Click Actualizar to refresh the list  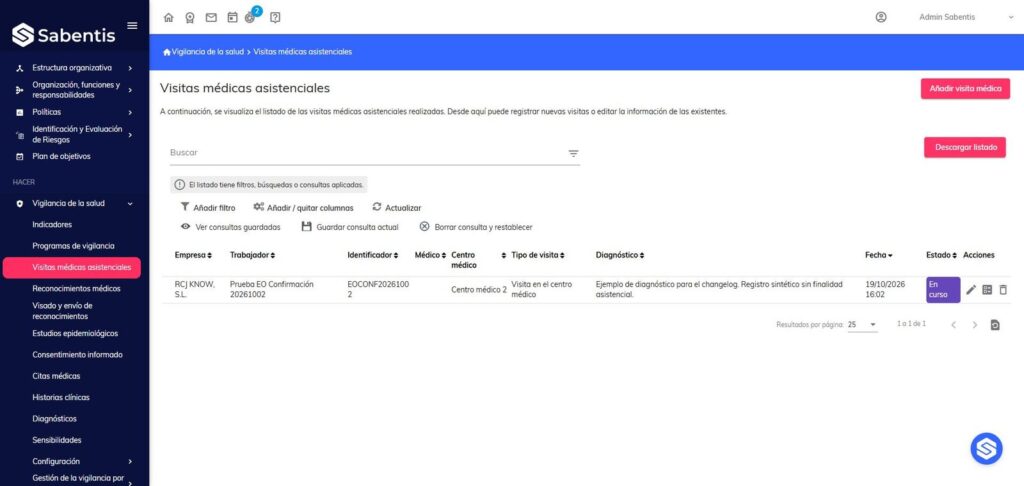396,208
